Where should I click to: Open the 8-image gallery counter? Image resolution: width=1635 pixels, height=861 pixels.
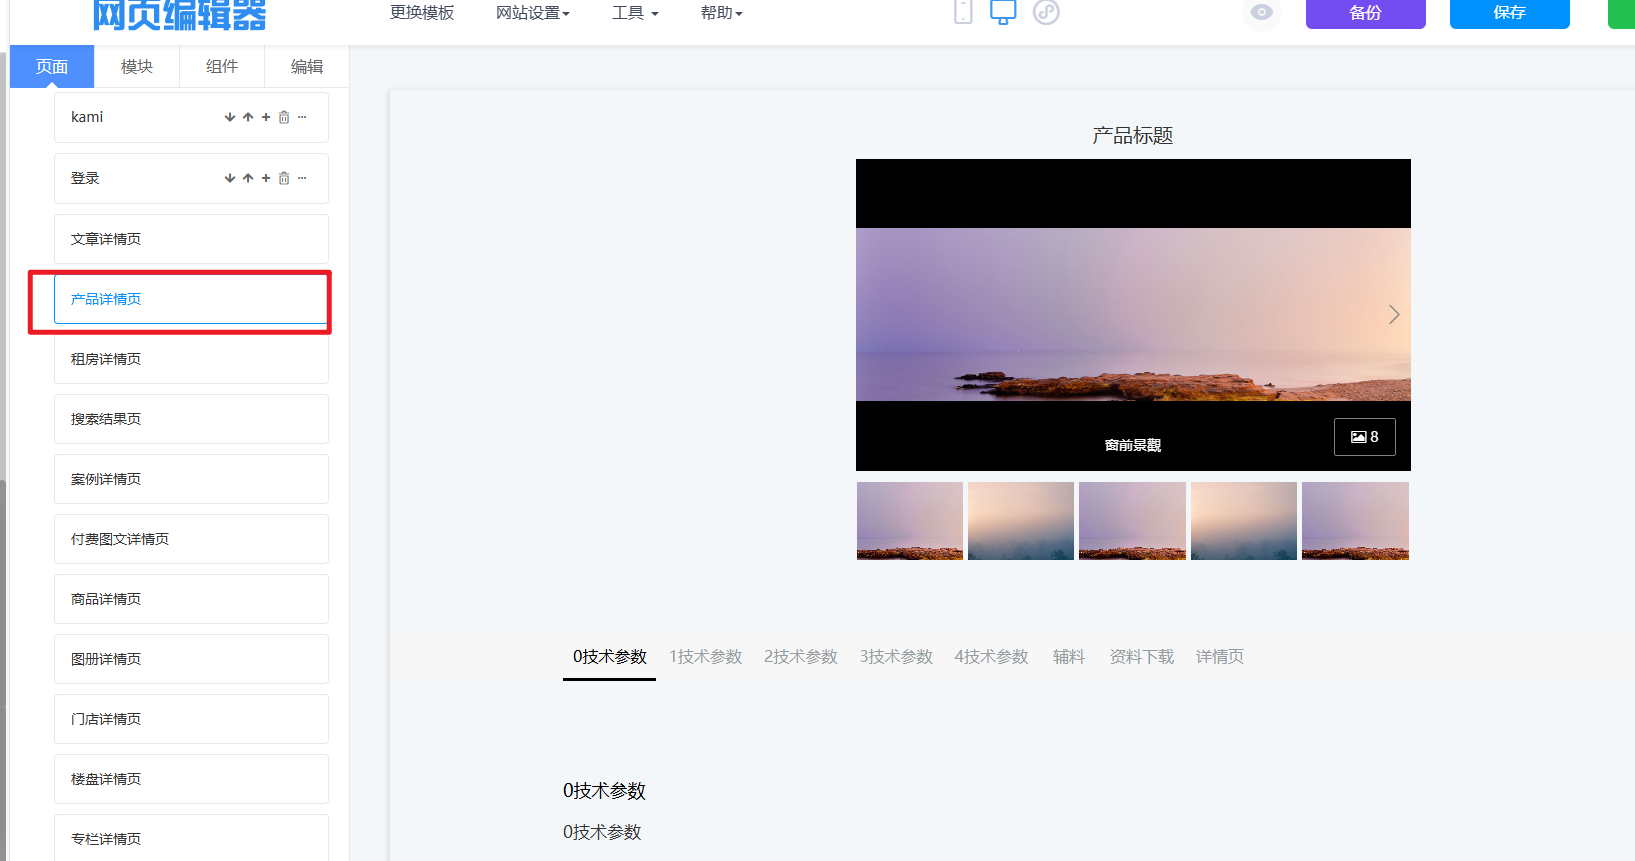(1365, 437)
